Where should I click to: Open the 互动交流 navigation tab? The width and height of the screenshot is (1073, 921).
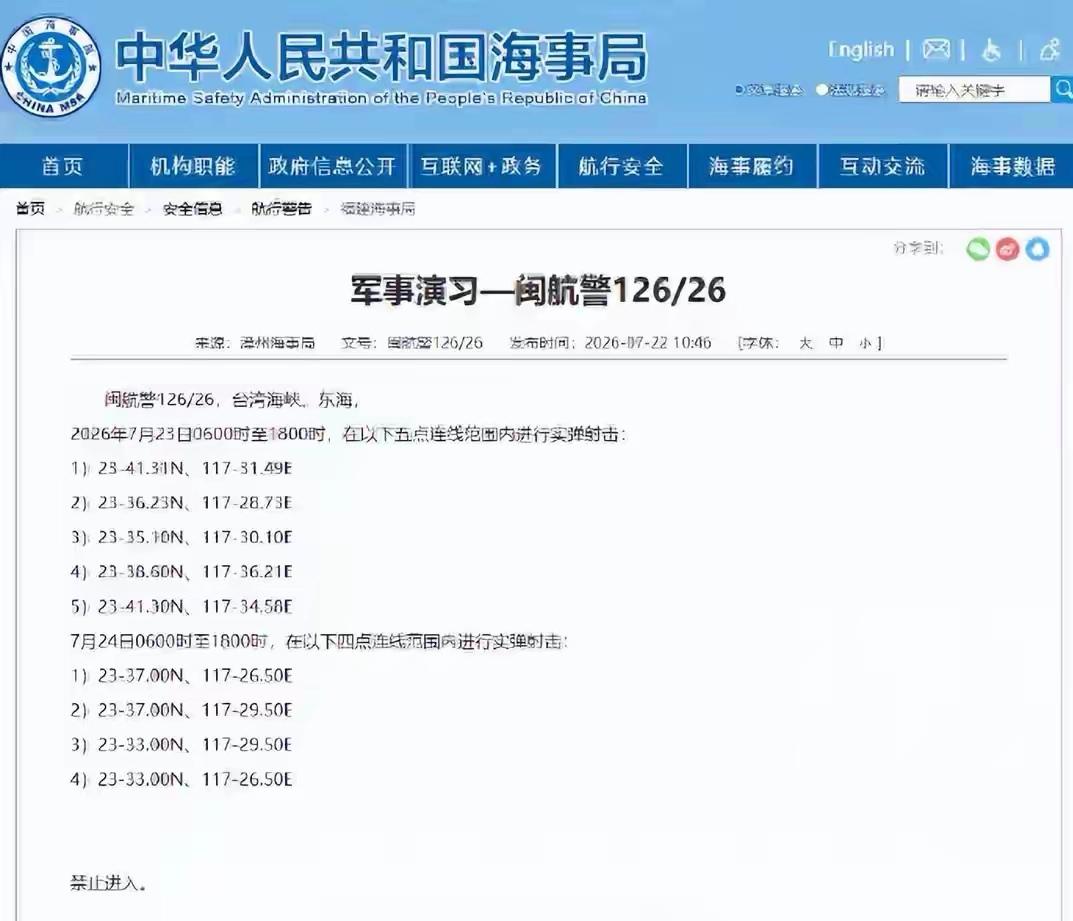click(882, 166)
